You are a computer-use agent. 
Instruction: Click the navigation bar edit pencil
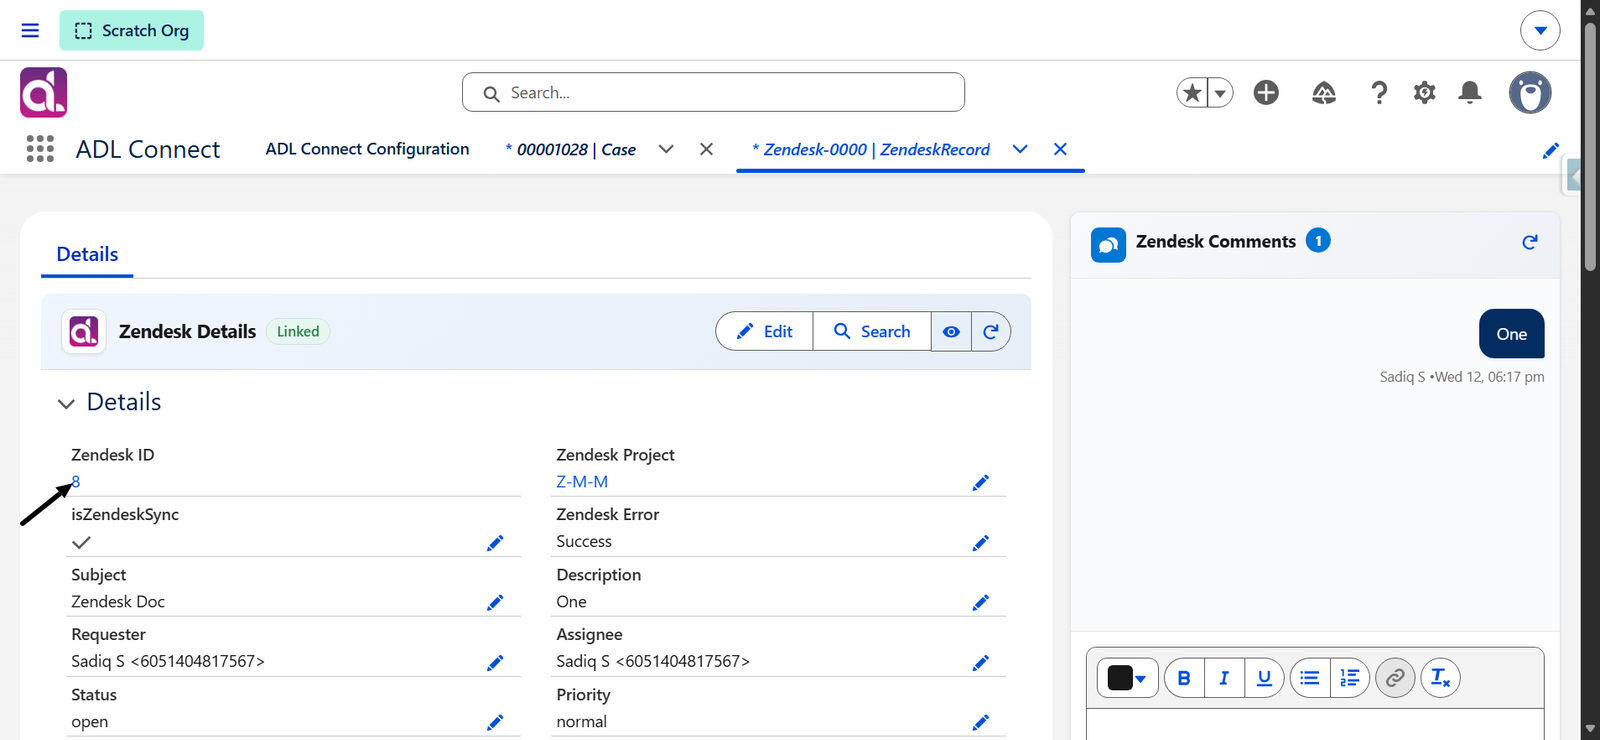click(1550, 150)
